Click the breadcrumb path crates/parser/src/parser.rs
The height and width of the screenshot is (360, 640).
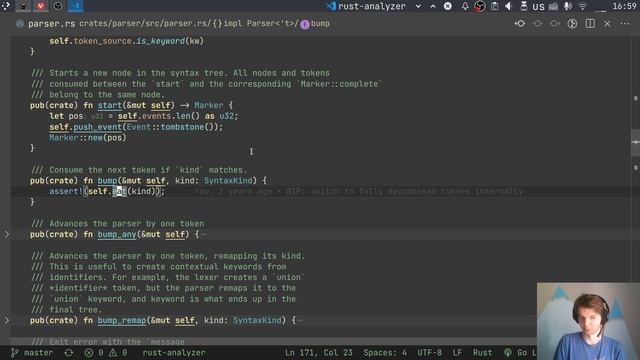144,24
